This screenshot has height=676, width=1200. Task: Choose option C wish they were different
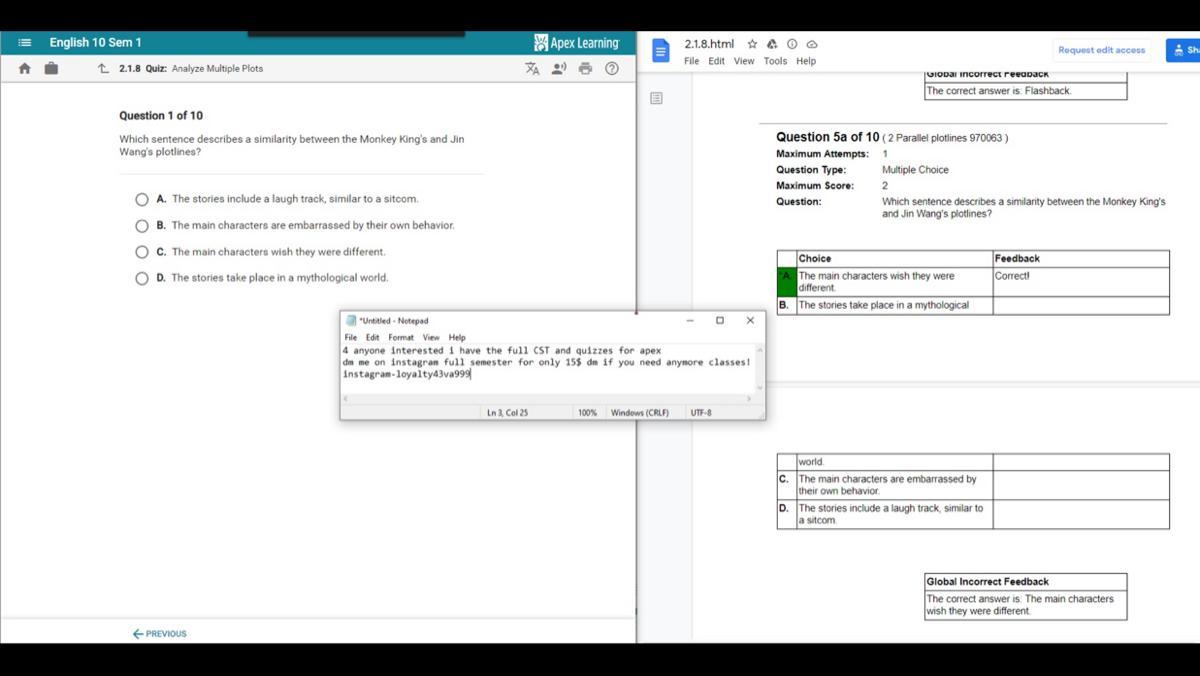tap(142, 252)
